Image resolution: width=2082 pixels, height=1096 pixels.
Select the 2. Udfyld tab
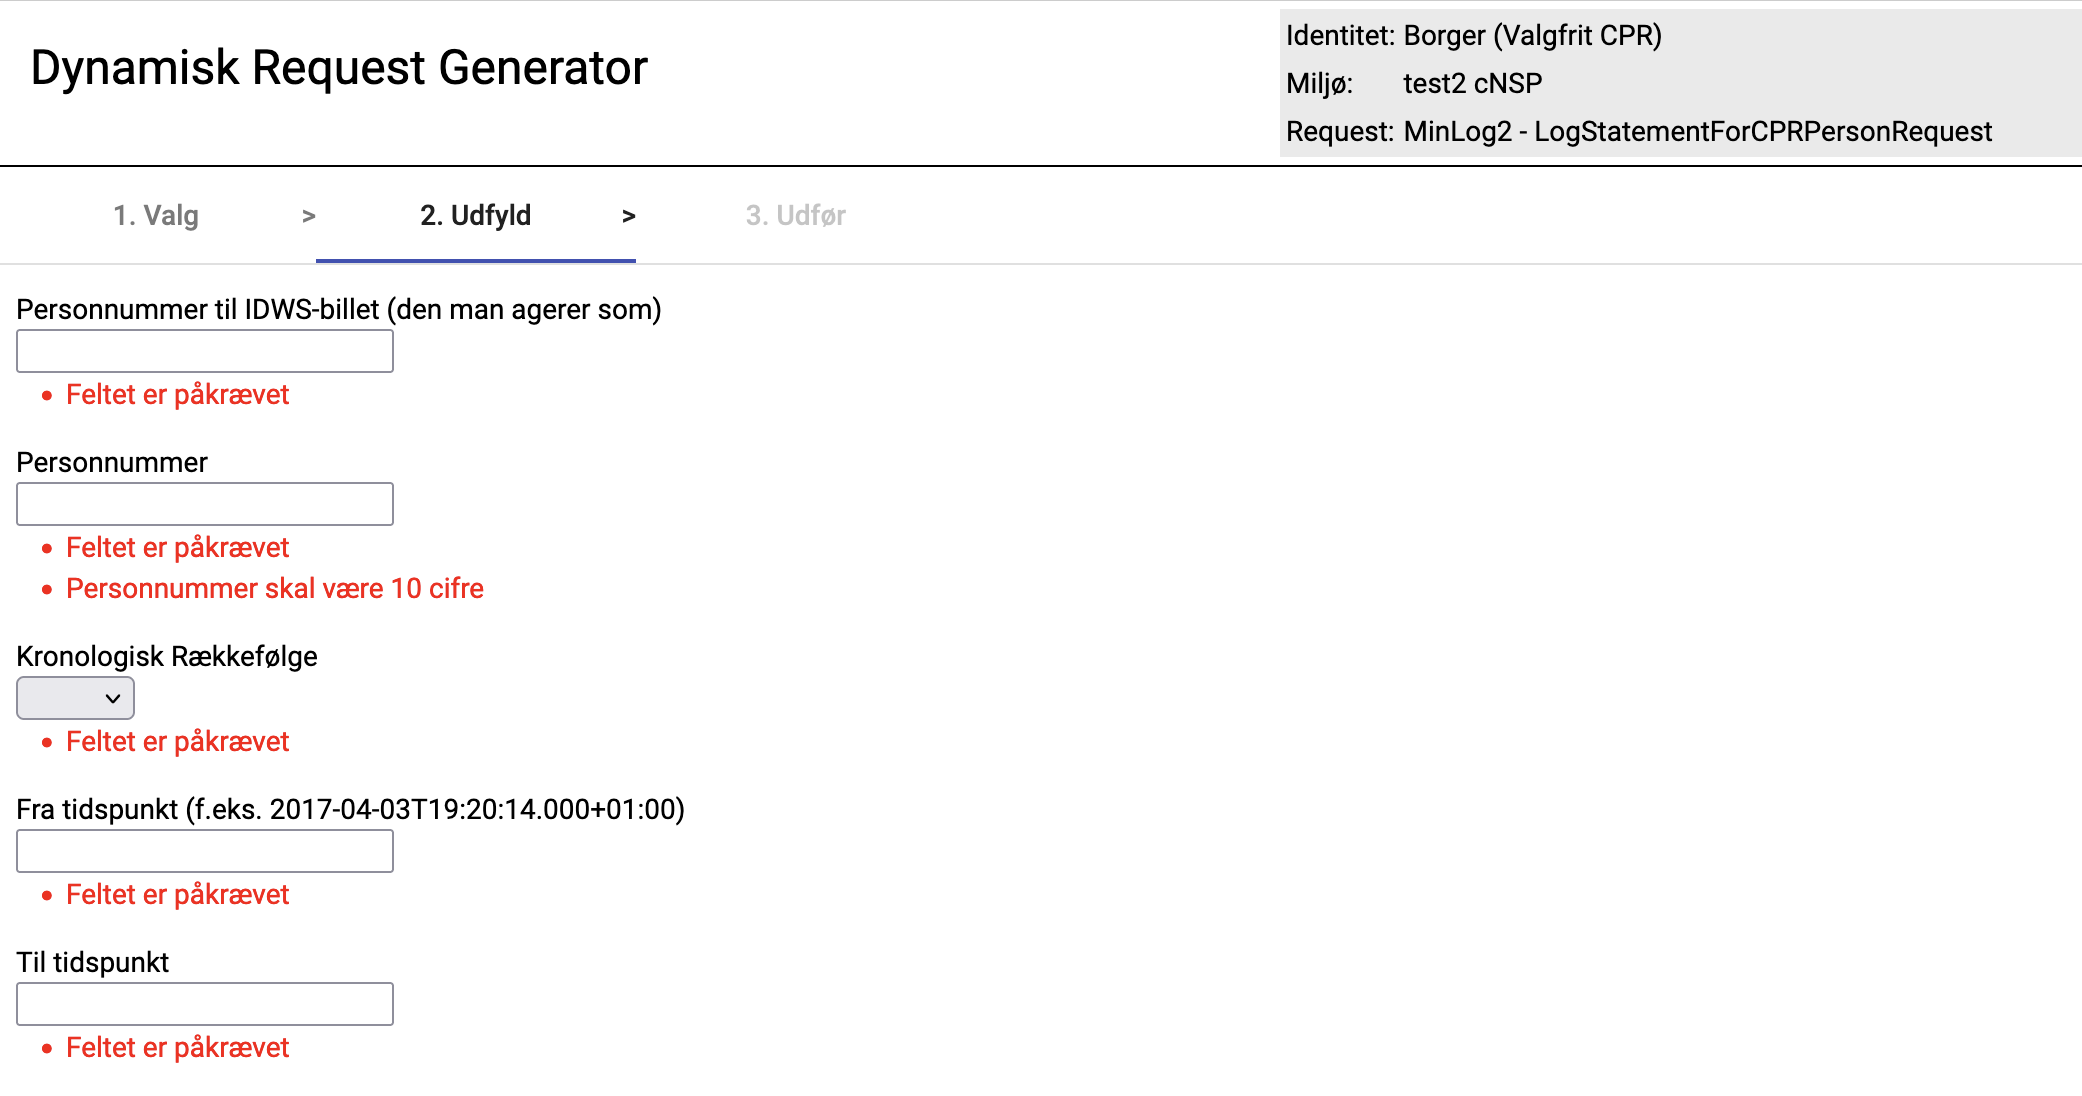click(x=475, y=216)
